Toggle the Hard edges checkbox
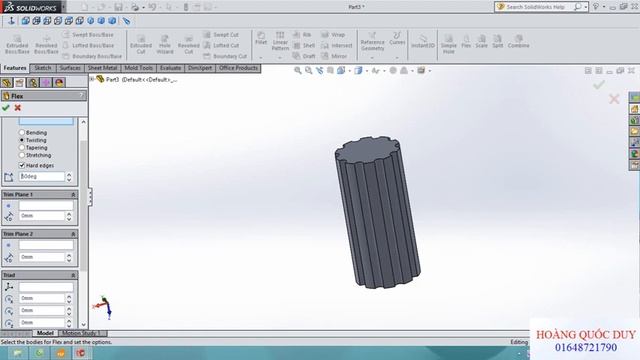This screenshot has height=360, width=640. [x=22, y=165]
